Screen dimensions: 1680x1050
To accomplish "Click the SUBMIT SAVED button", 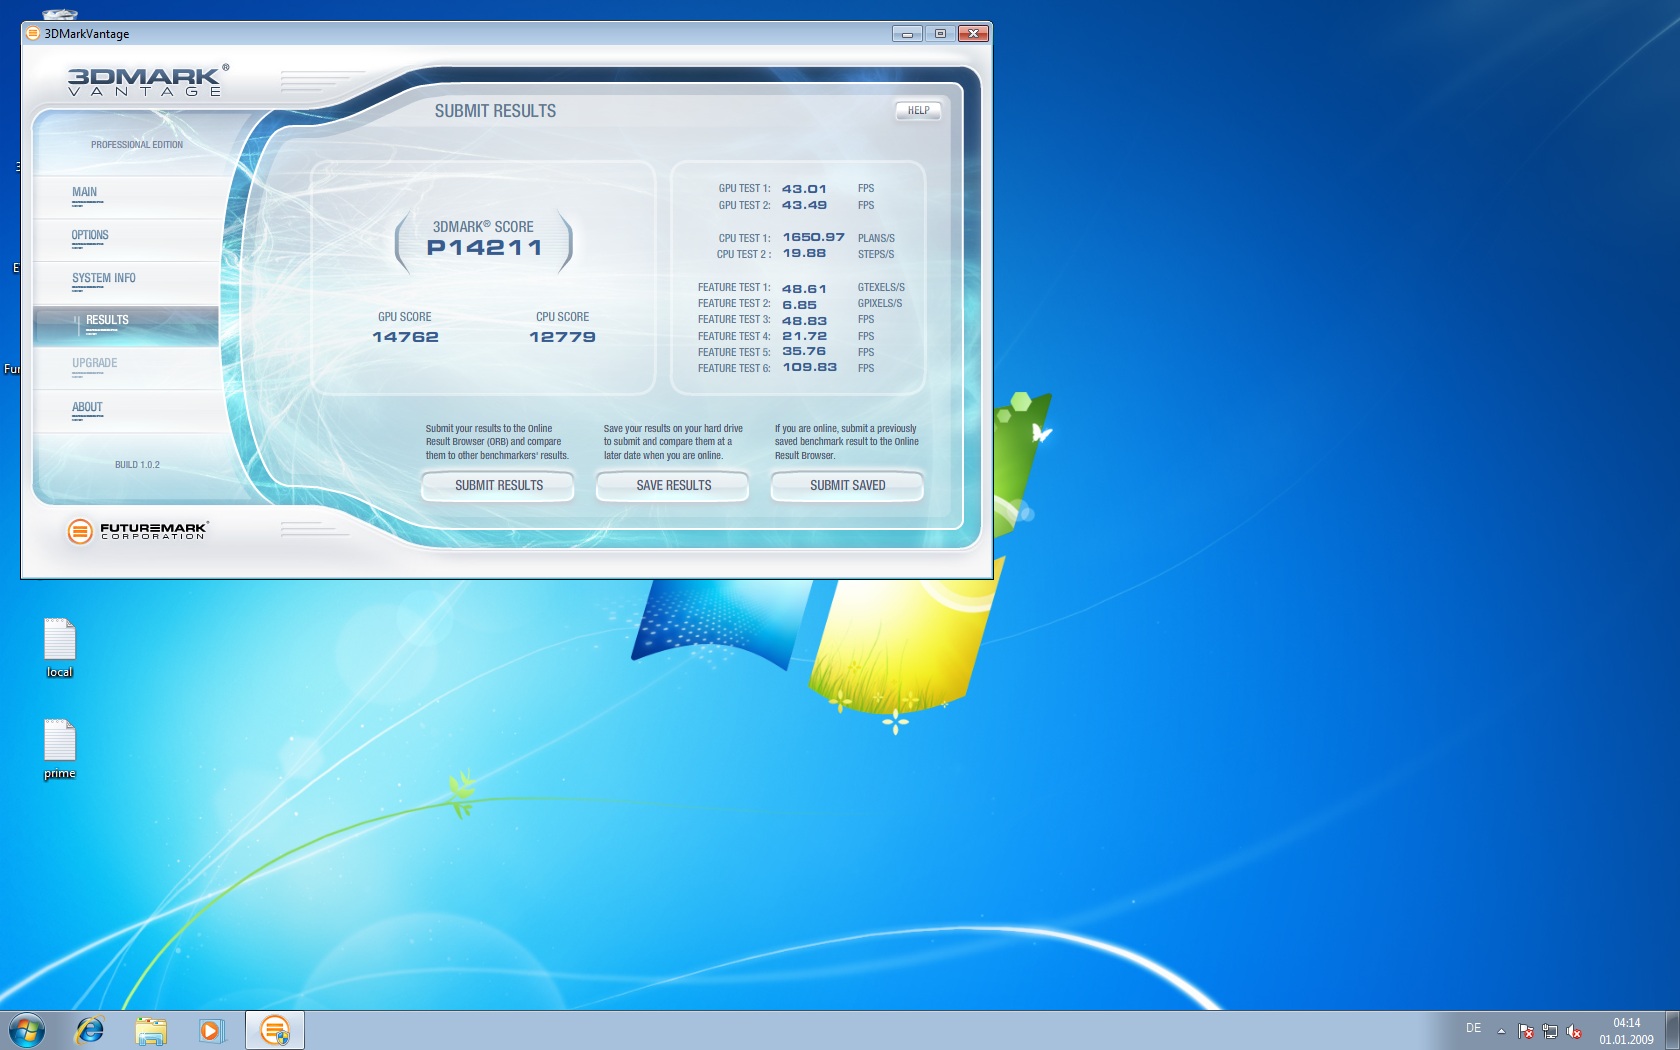I will 847,486.
